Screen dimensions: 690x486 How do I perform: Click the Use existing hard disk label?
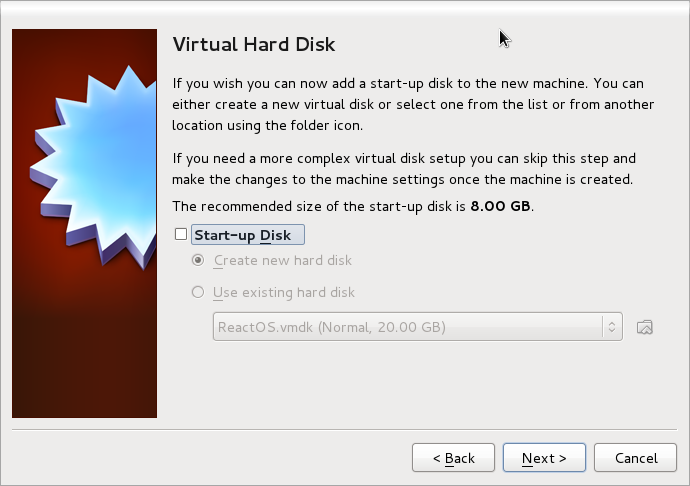tap(284, 292)
